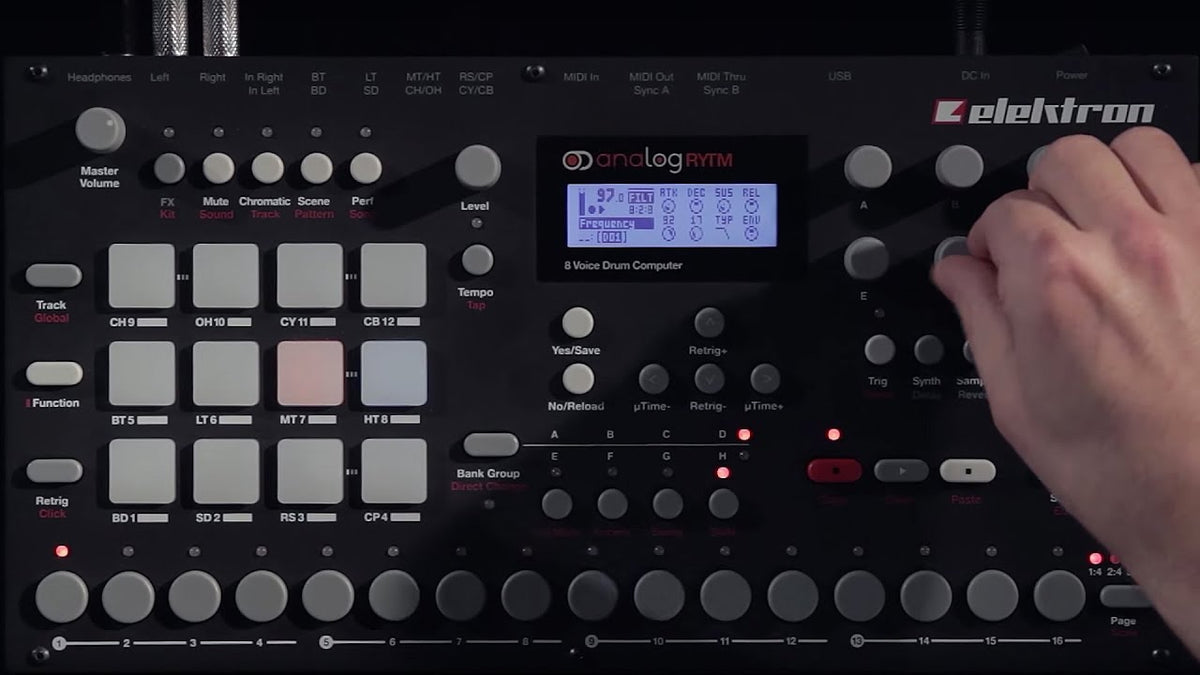
Task: Hit the lit MT 7 pad
Action: 310,374
